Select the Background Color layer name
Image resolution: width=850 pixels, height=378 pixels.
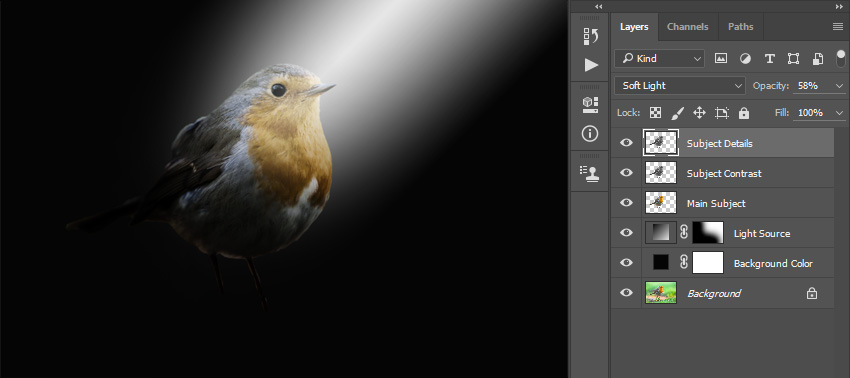[773, 264]
